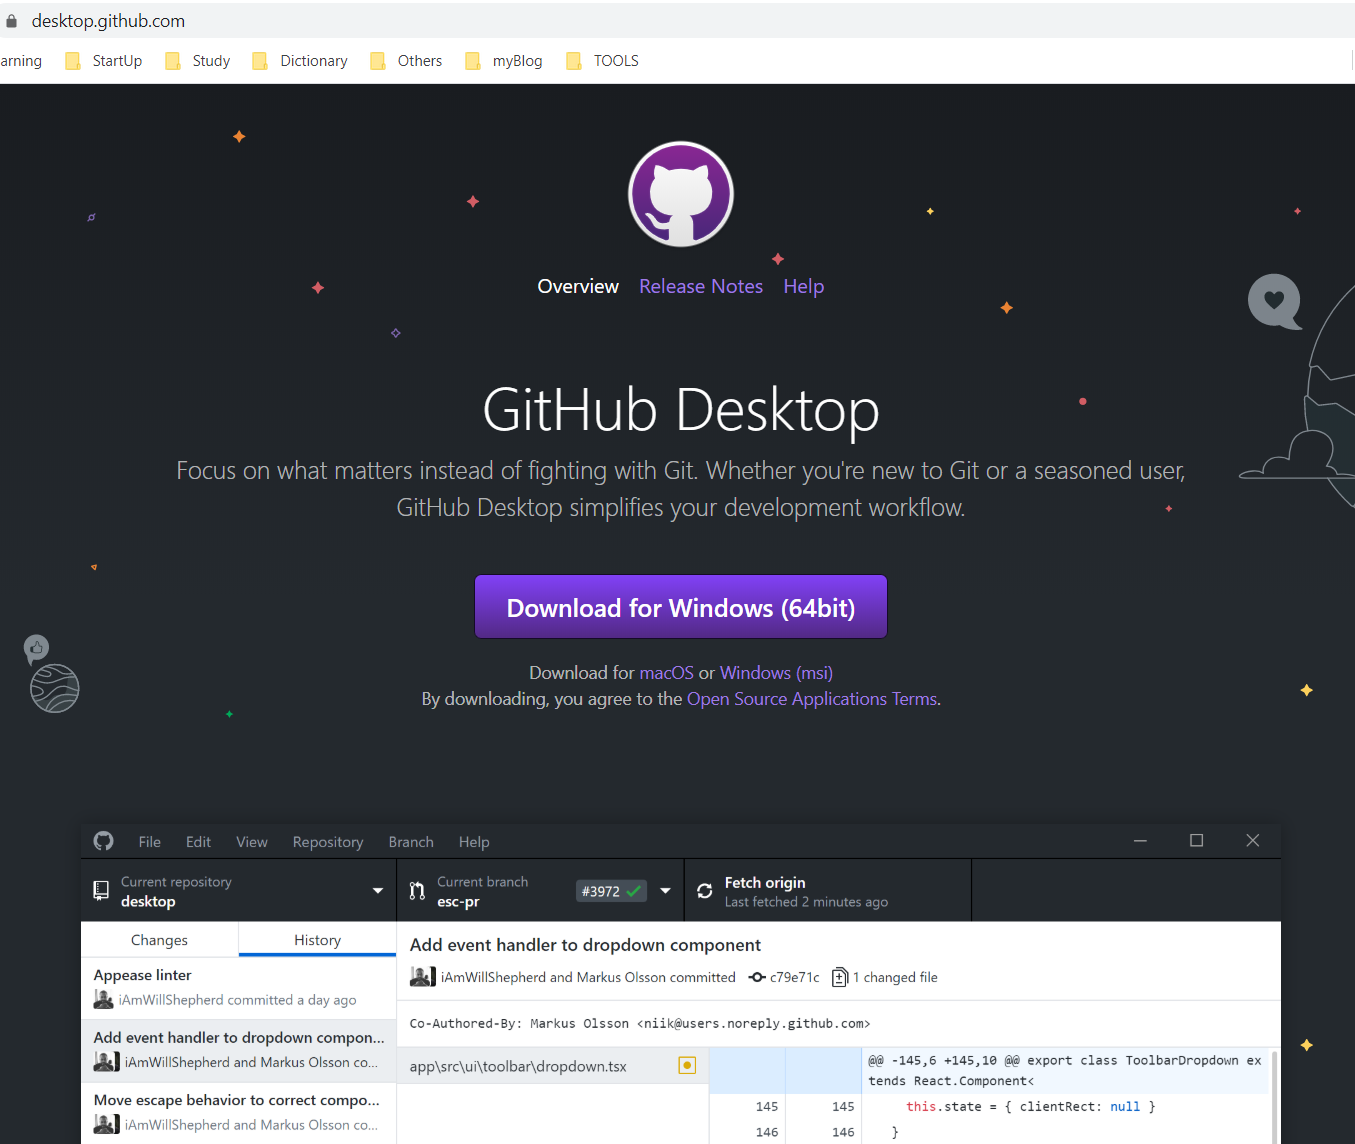Select the Add event handler to dropdown commit row
This screenshot has height=1144, width=1355.
click(238, 1050)
